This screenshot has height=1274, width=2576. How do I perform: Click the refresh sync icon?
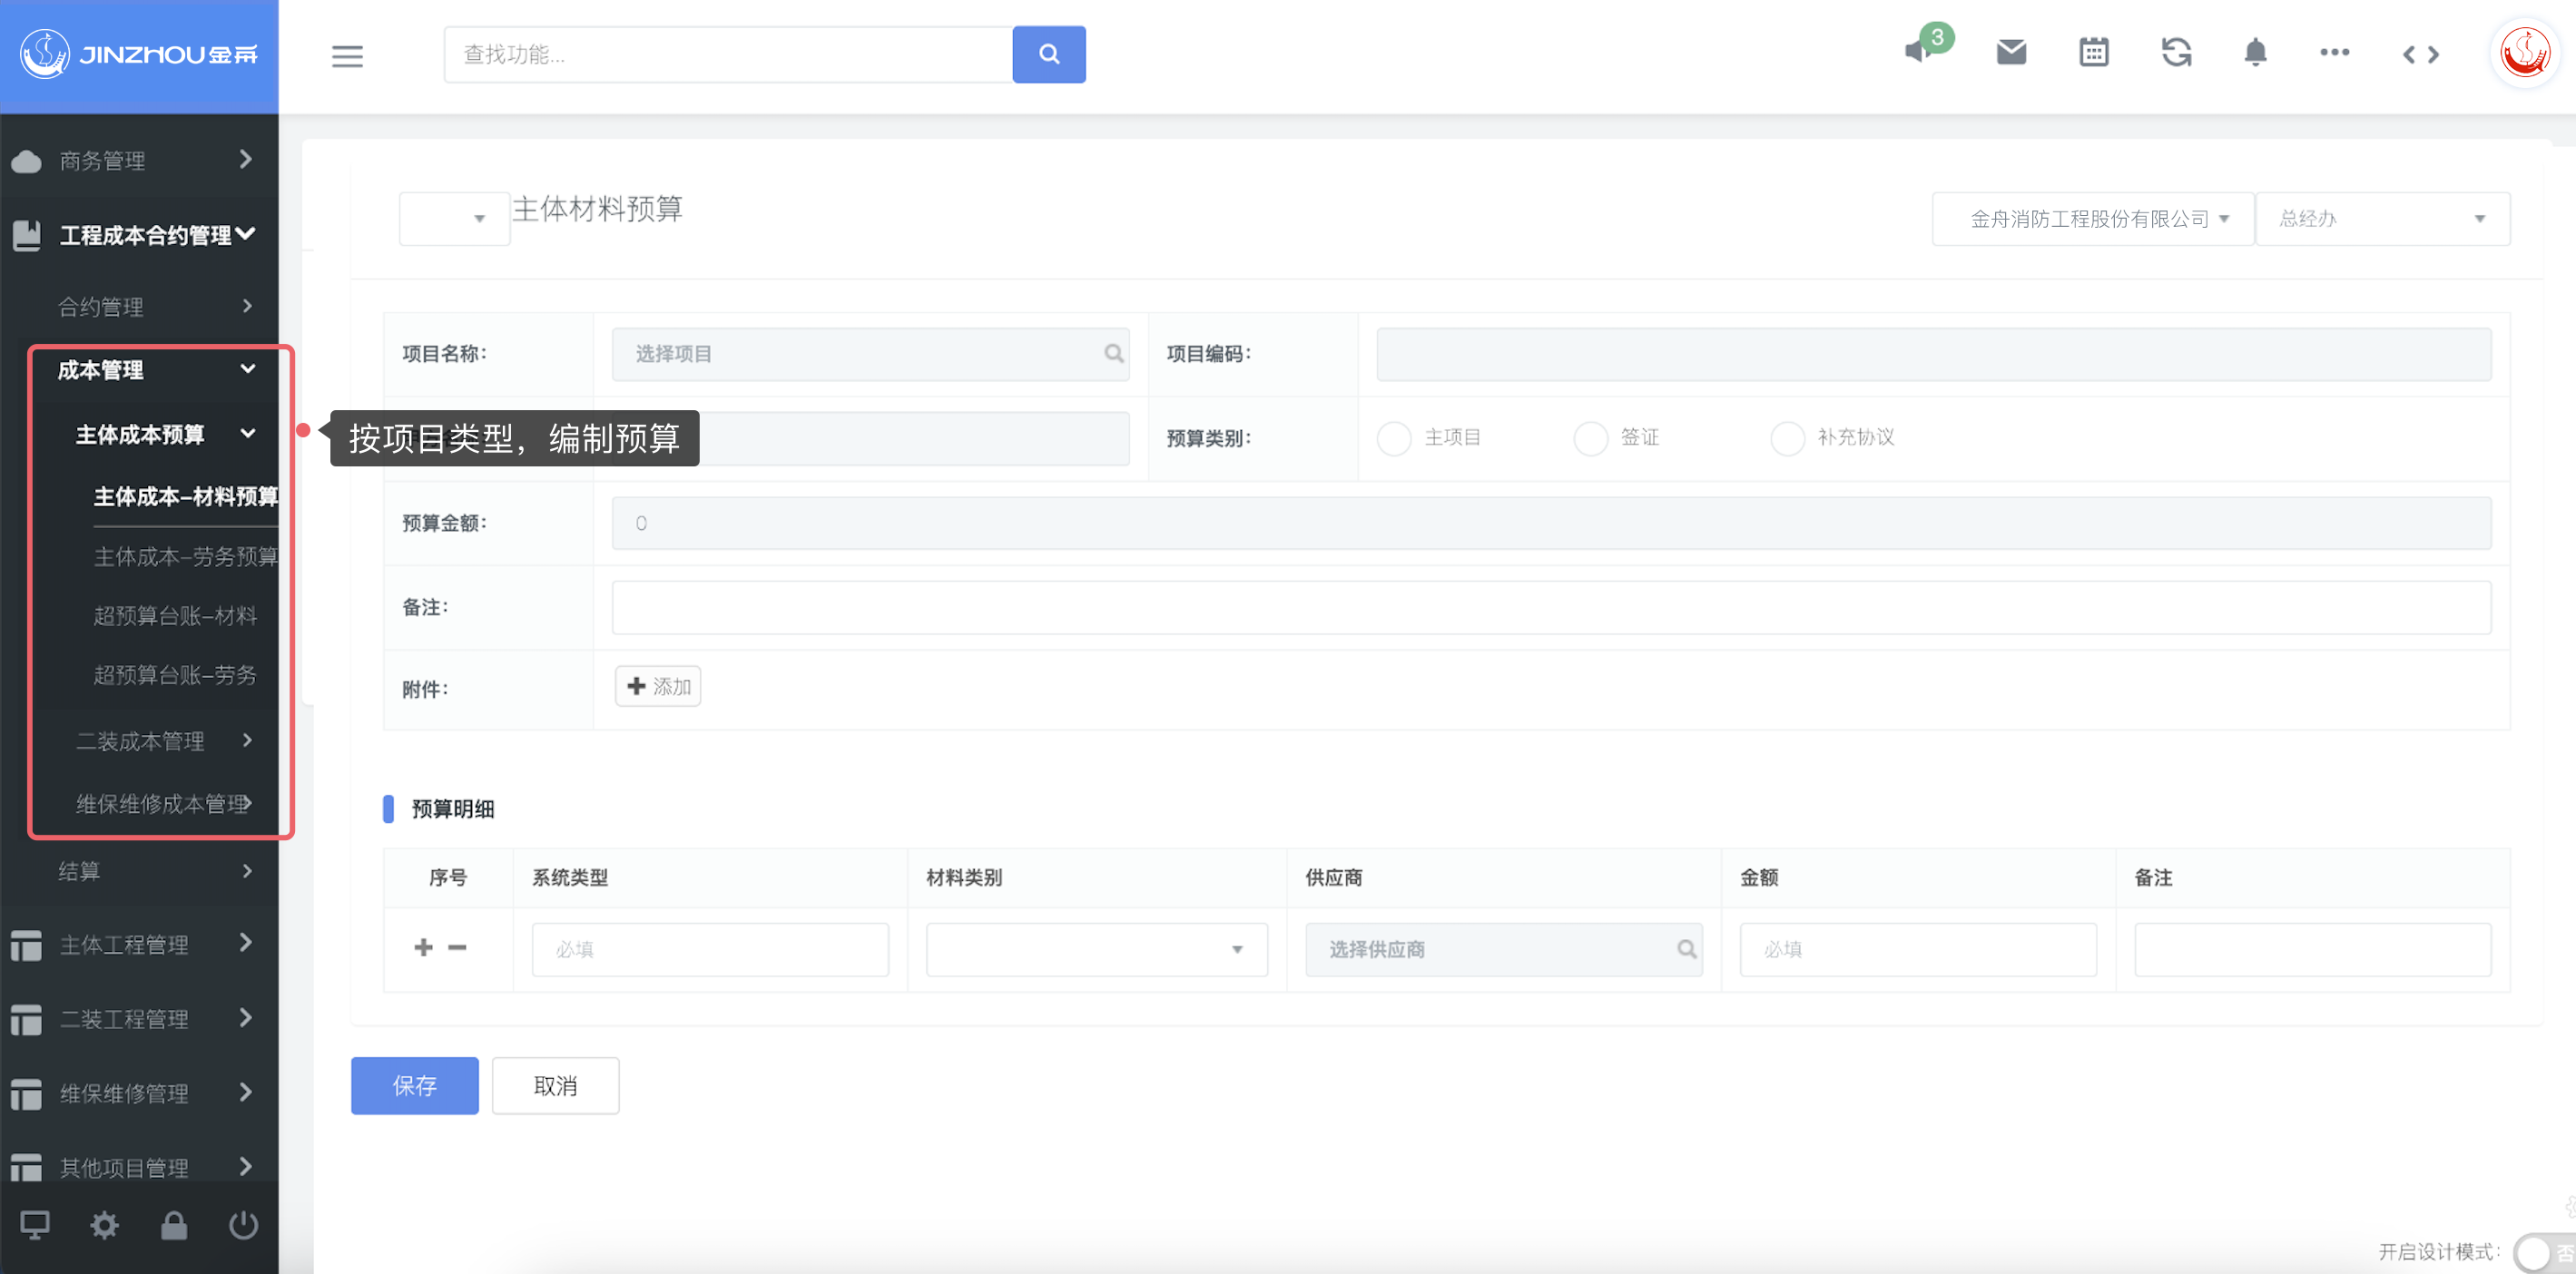[2176, 52]
